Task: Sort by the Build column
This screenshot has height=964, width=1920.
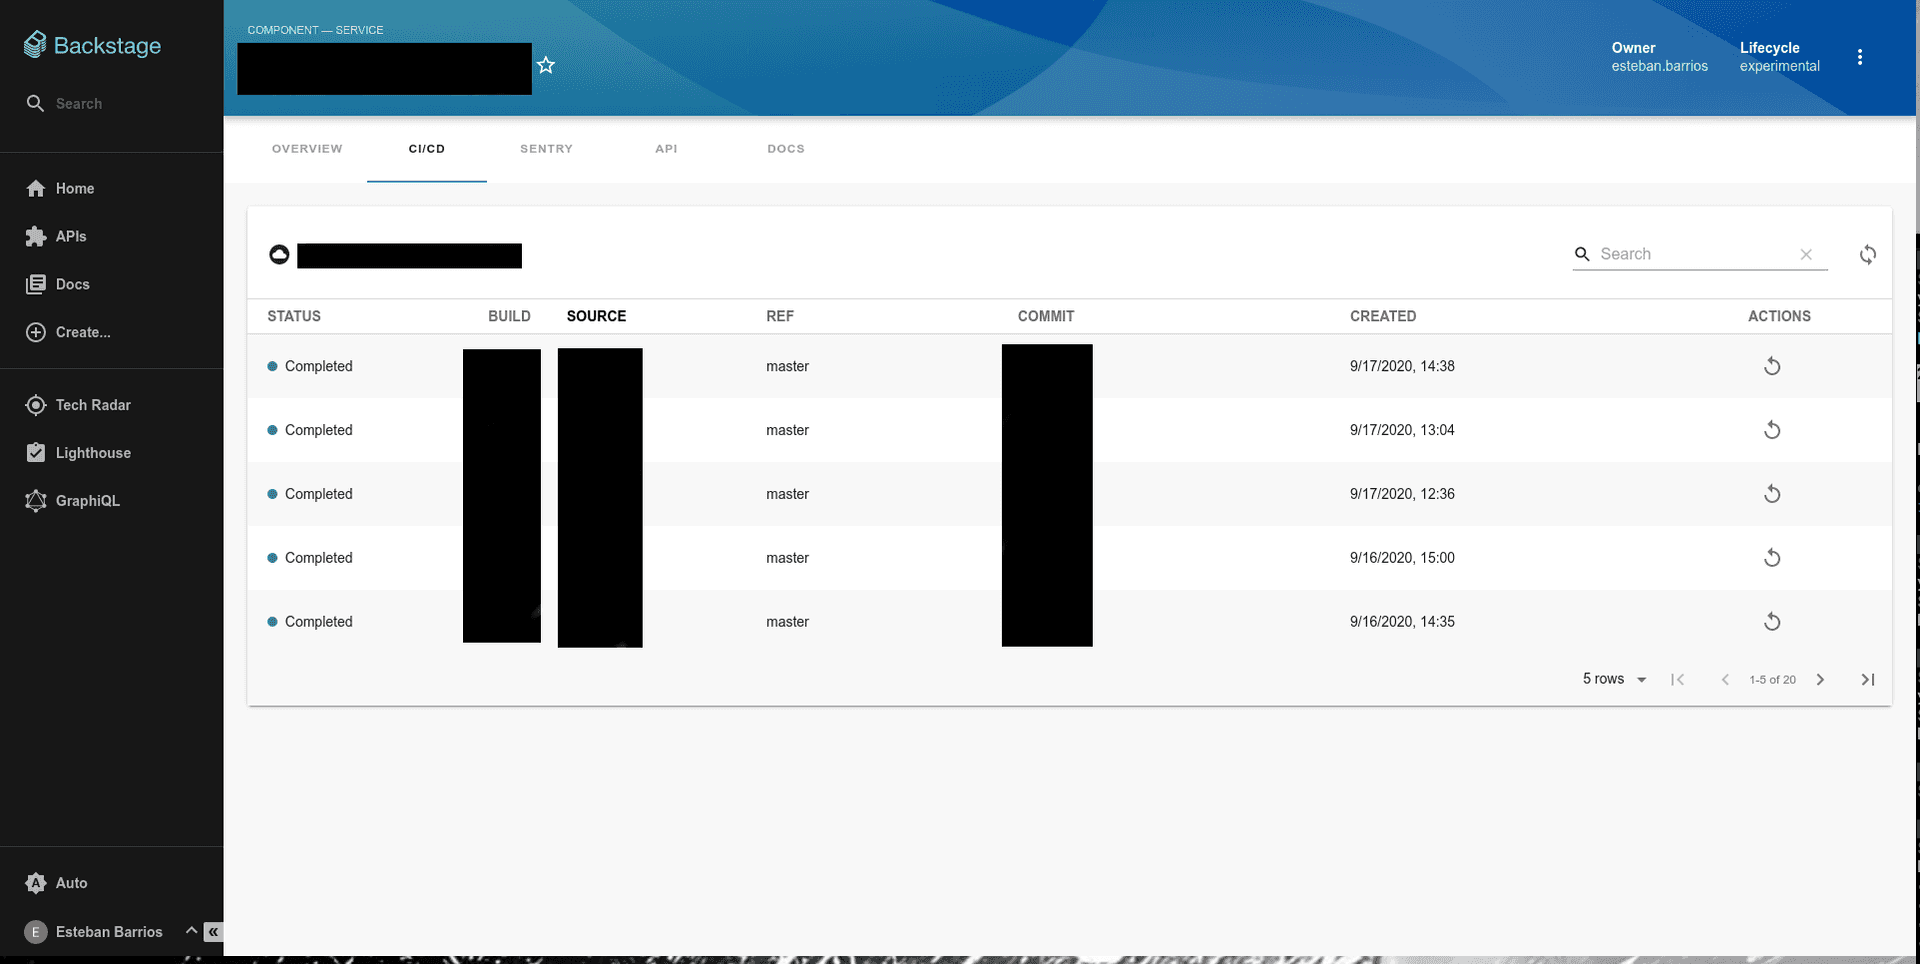Action: coord(509,316)
